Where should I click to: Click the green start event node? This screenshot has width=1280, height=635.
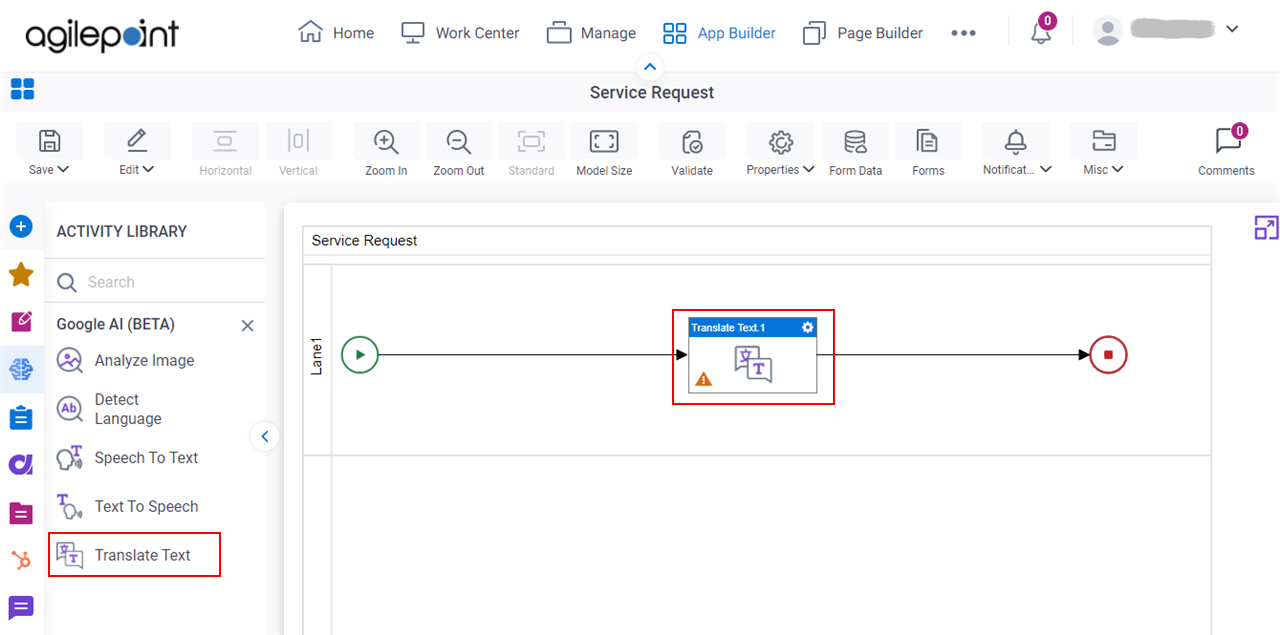click(360, 354)
